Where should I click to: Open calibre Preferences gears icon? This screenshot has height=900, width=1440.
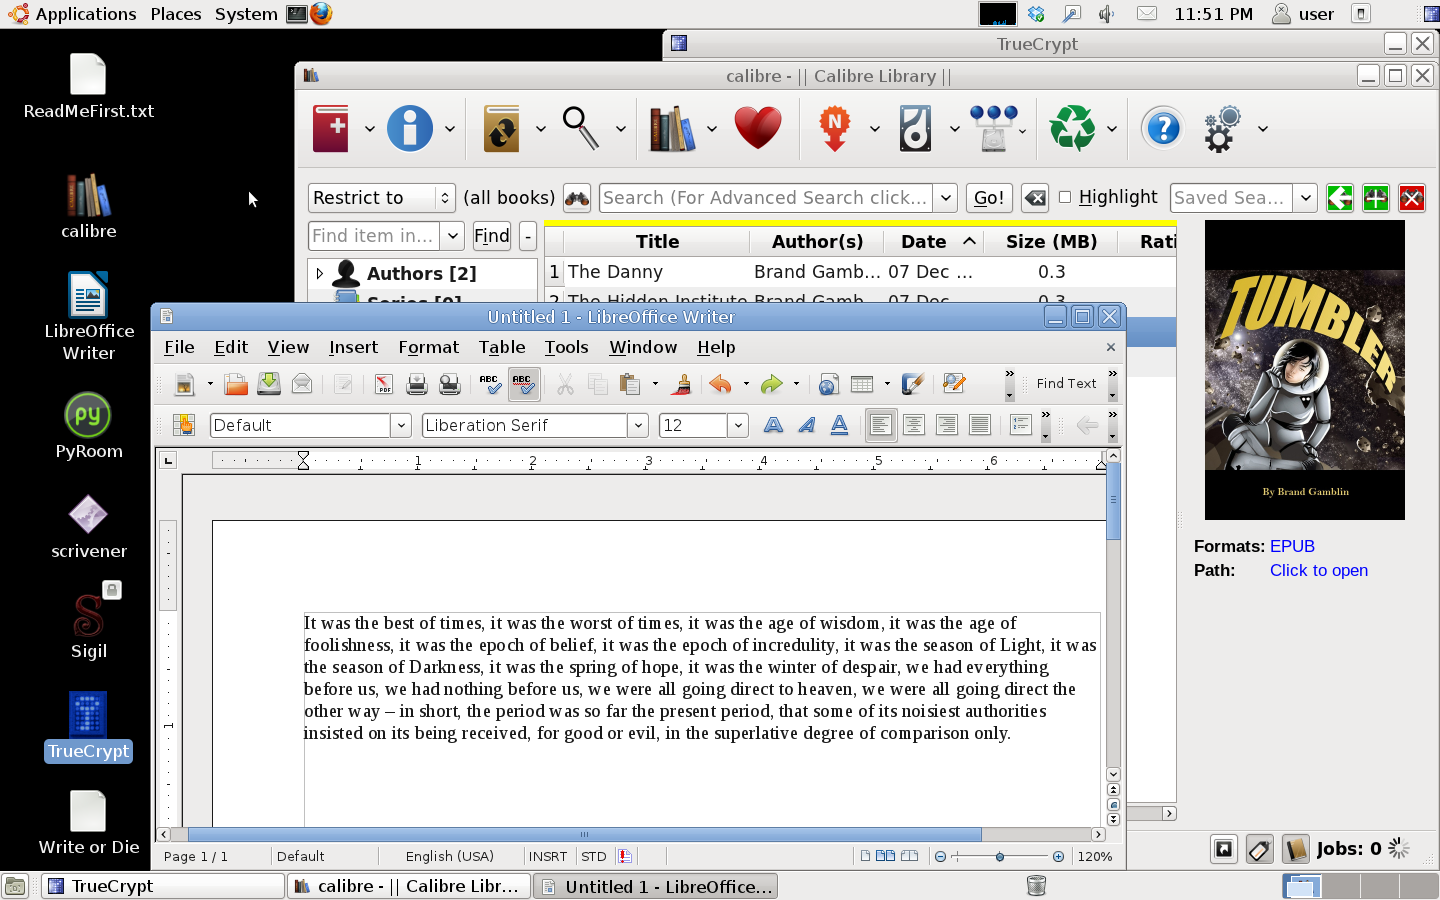coord(1222,128)
